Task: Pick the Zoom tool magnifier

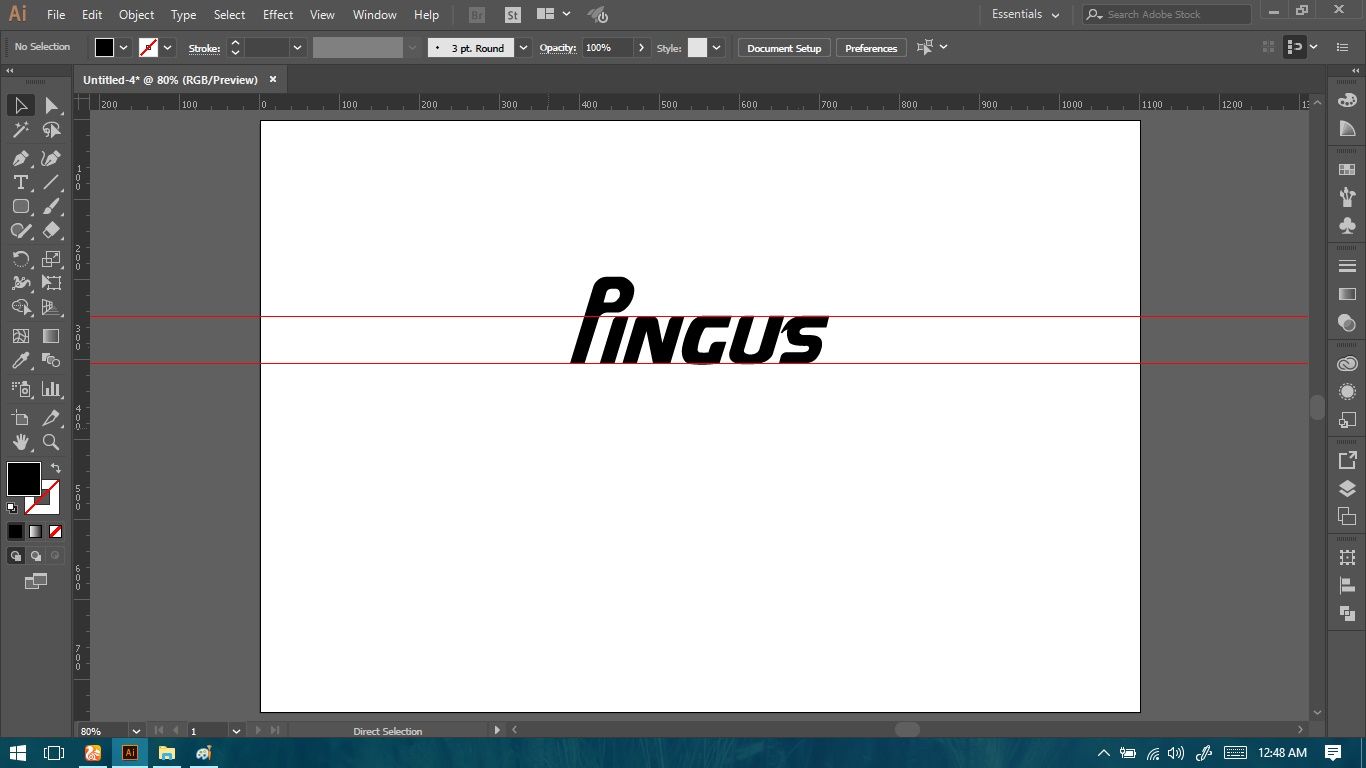Action: [51, 442]
